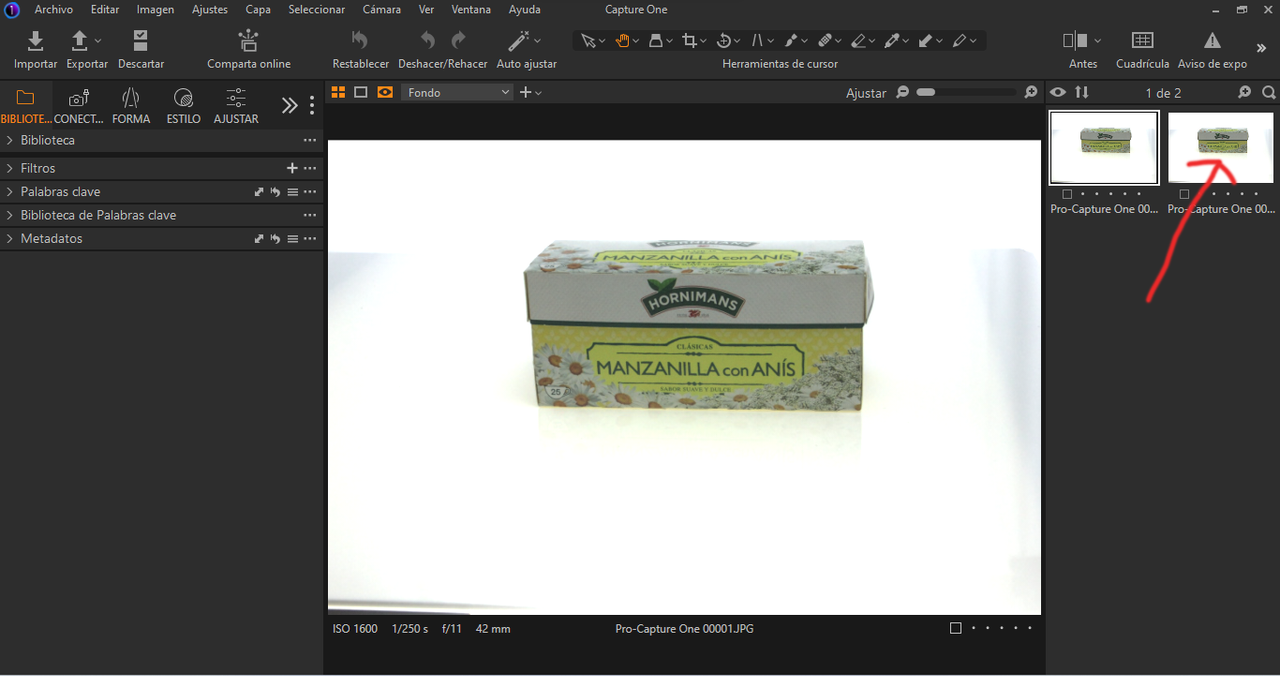
Task: Open the add layer plus dropdown
Action: point(530,92)
